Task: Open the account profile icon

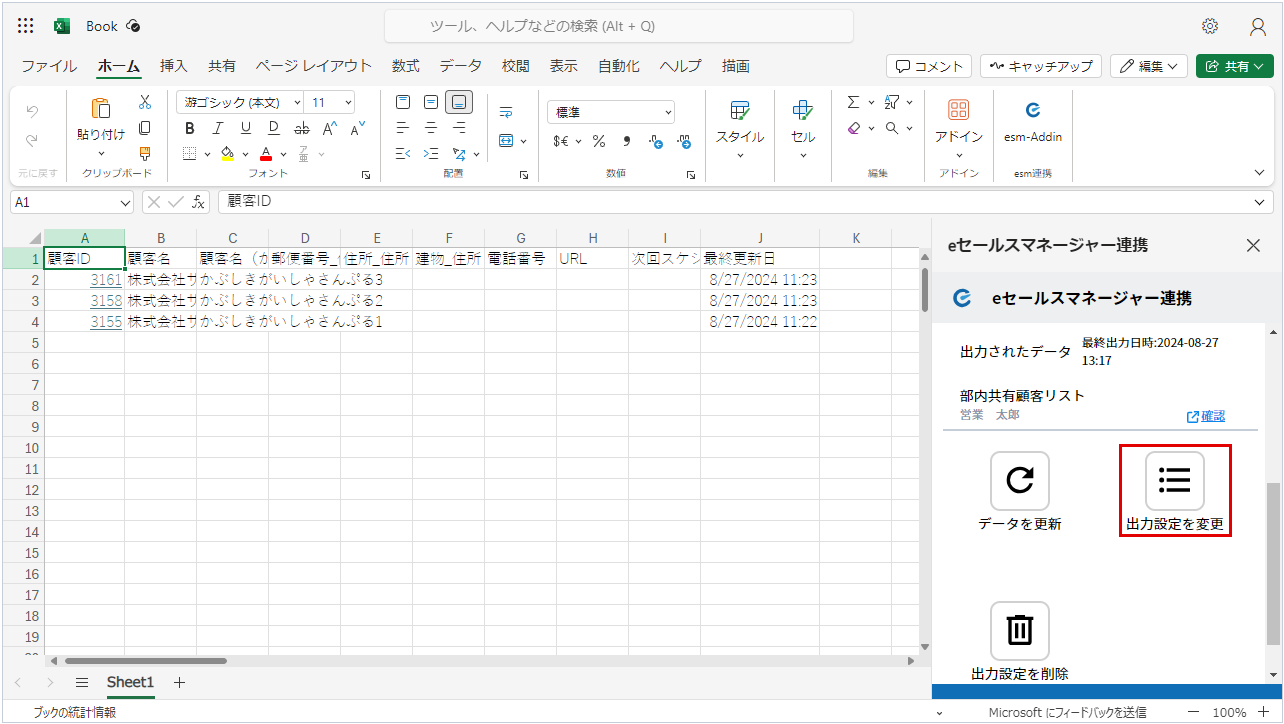Action: (x=1258, y=26)
